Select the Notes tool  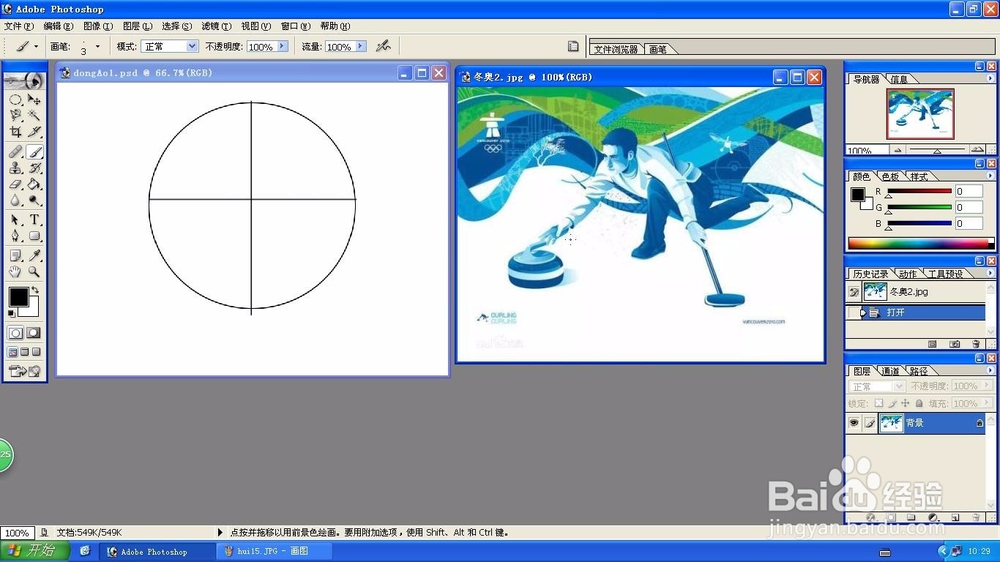tap(15, 256)
